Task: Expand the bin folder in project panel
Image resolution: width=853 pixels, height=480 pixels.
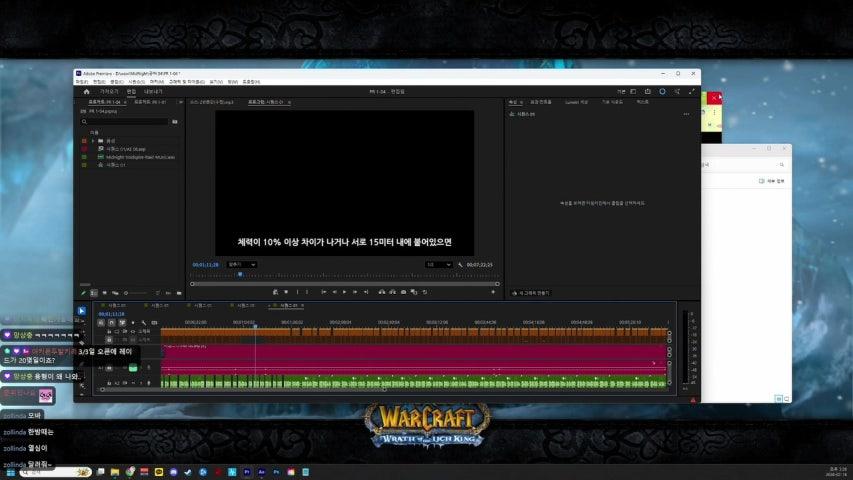Action: click(x=93, y=140)
